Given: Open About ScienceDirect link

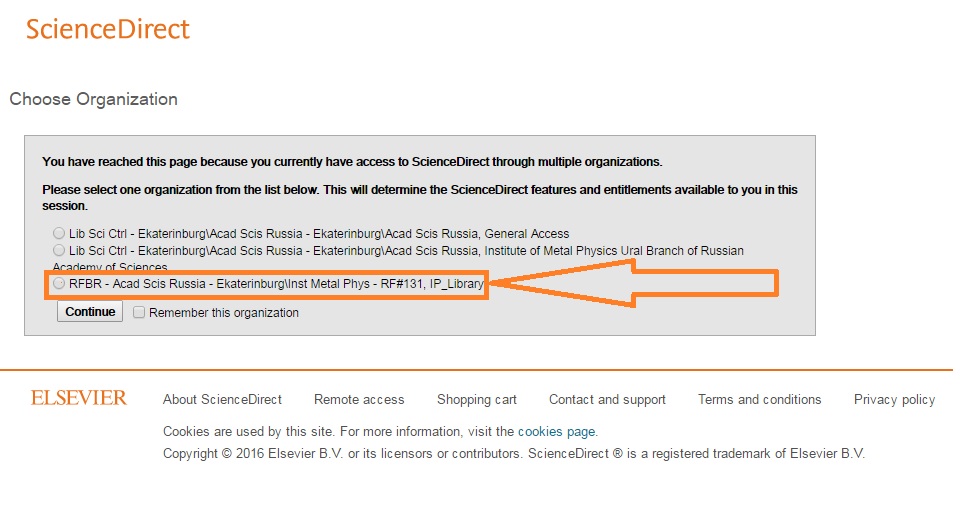Looking at the screenshot, I should pyautogui.click(x=222, y=400).
